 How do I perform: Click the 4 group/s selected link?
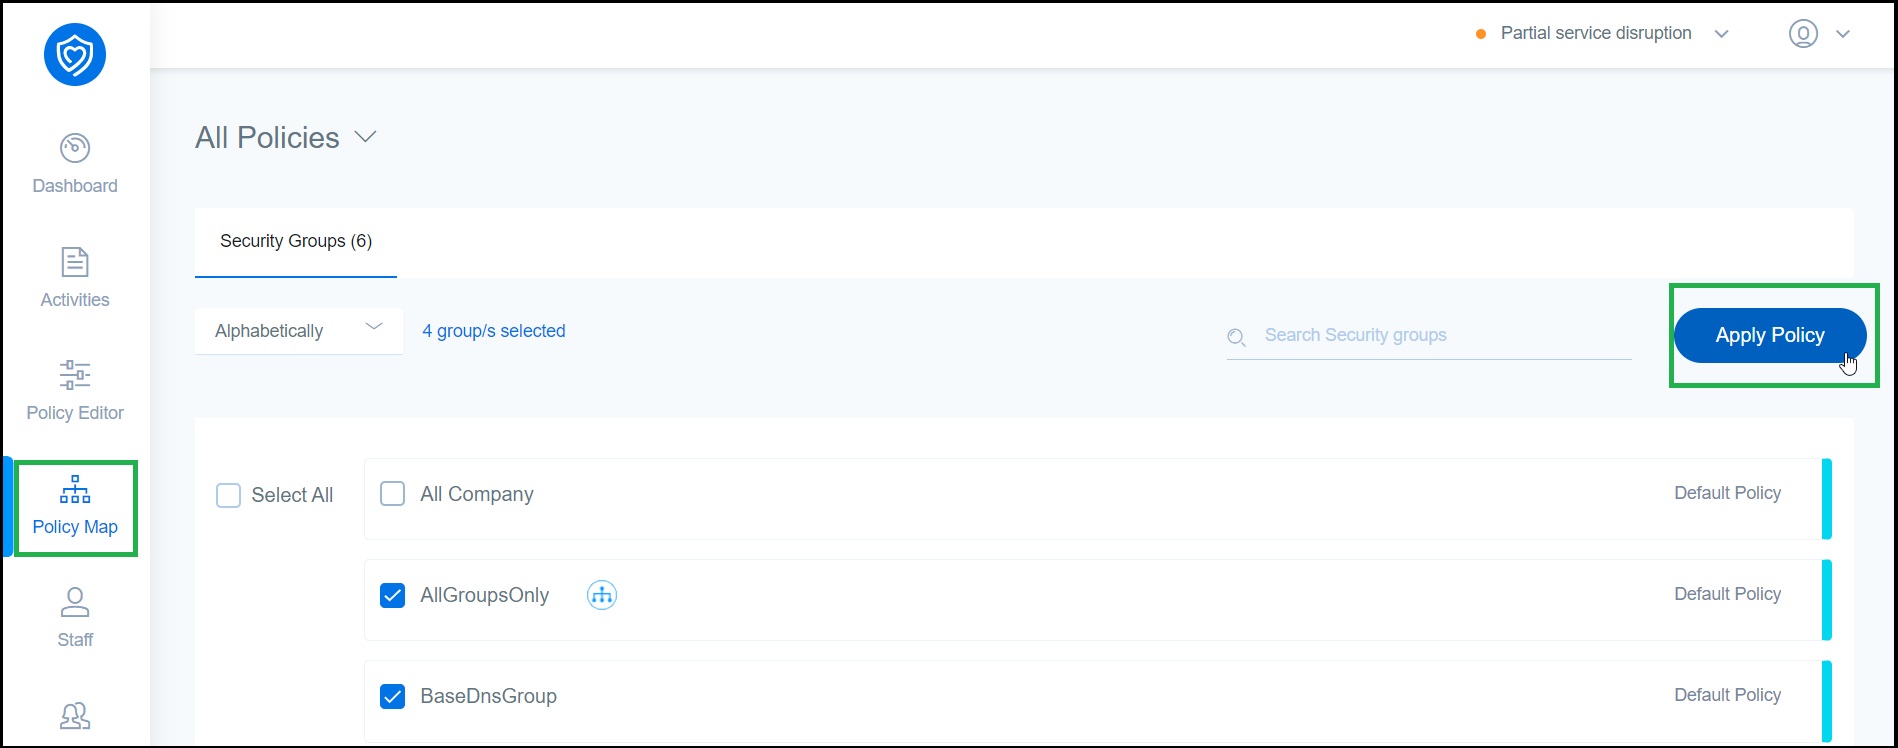point(494,331)
